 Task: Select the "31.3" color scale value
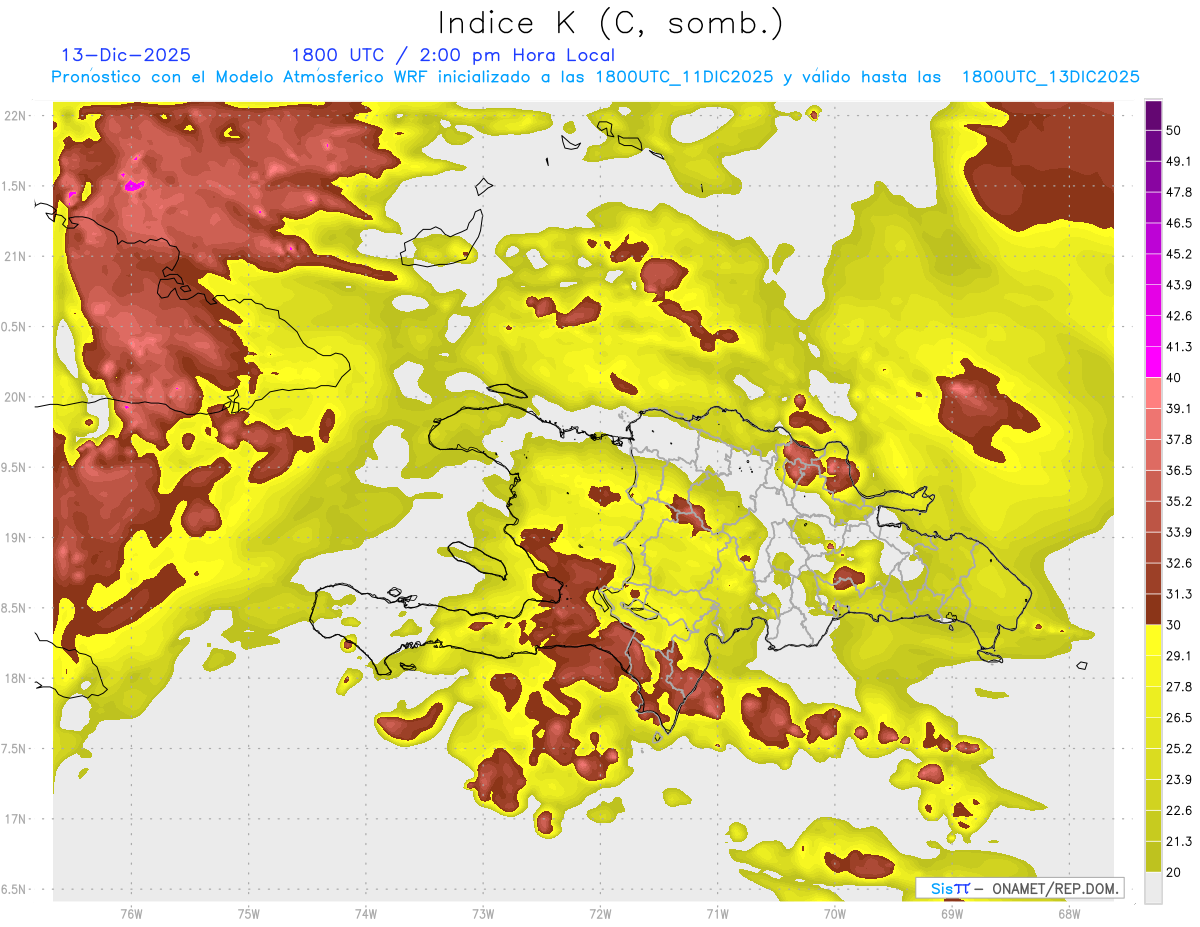click(x=1179, y=594)
